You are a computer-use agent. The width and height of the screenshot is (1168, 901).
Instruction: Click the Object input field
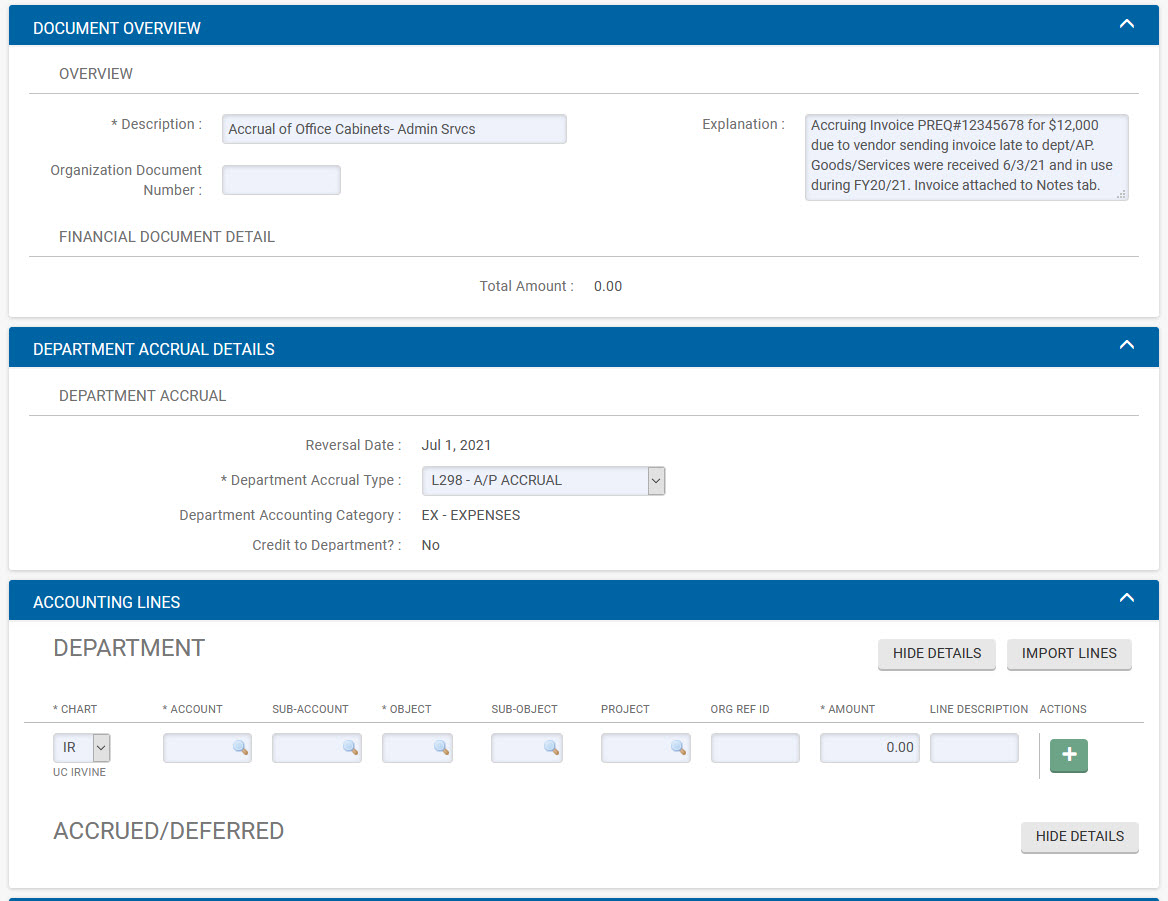417,748
